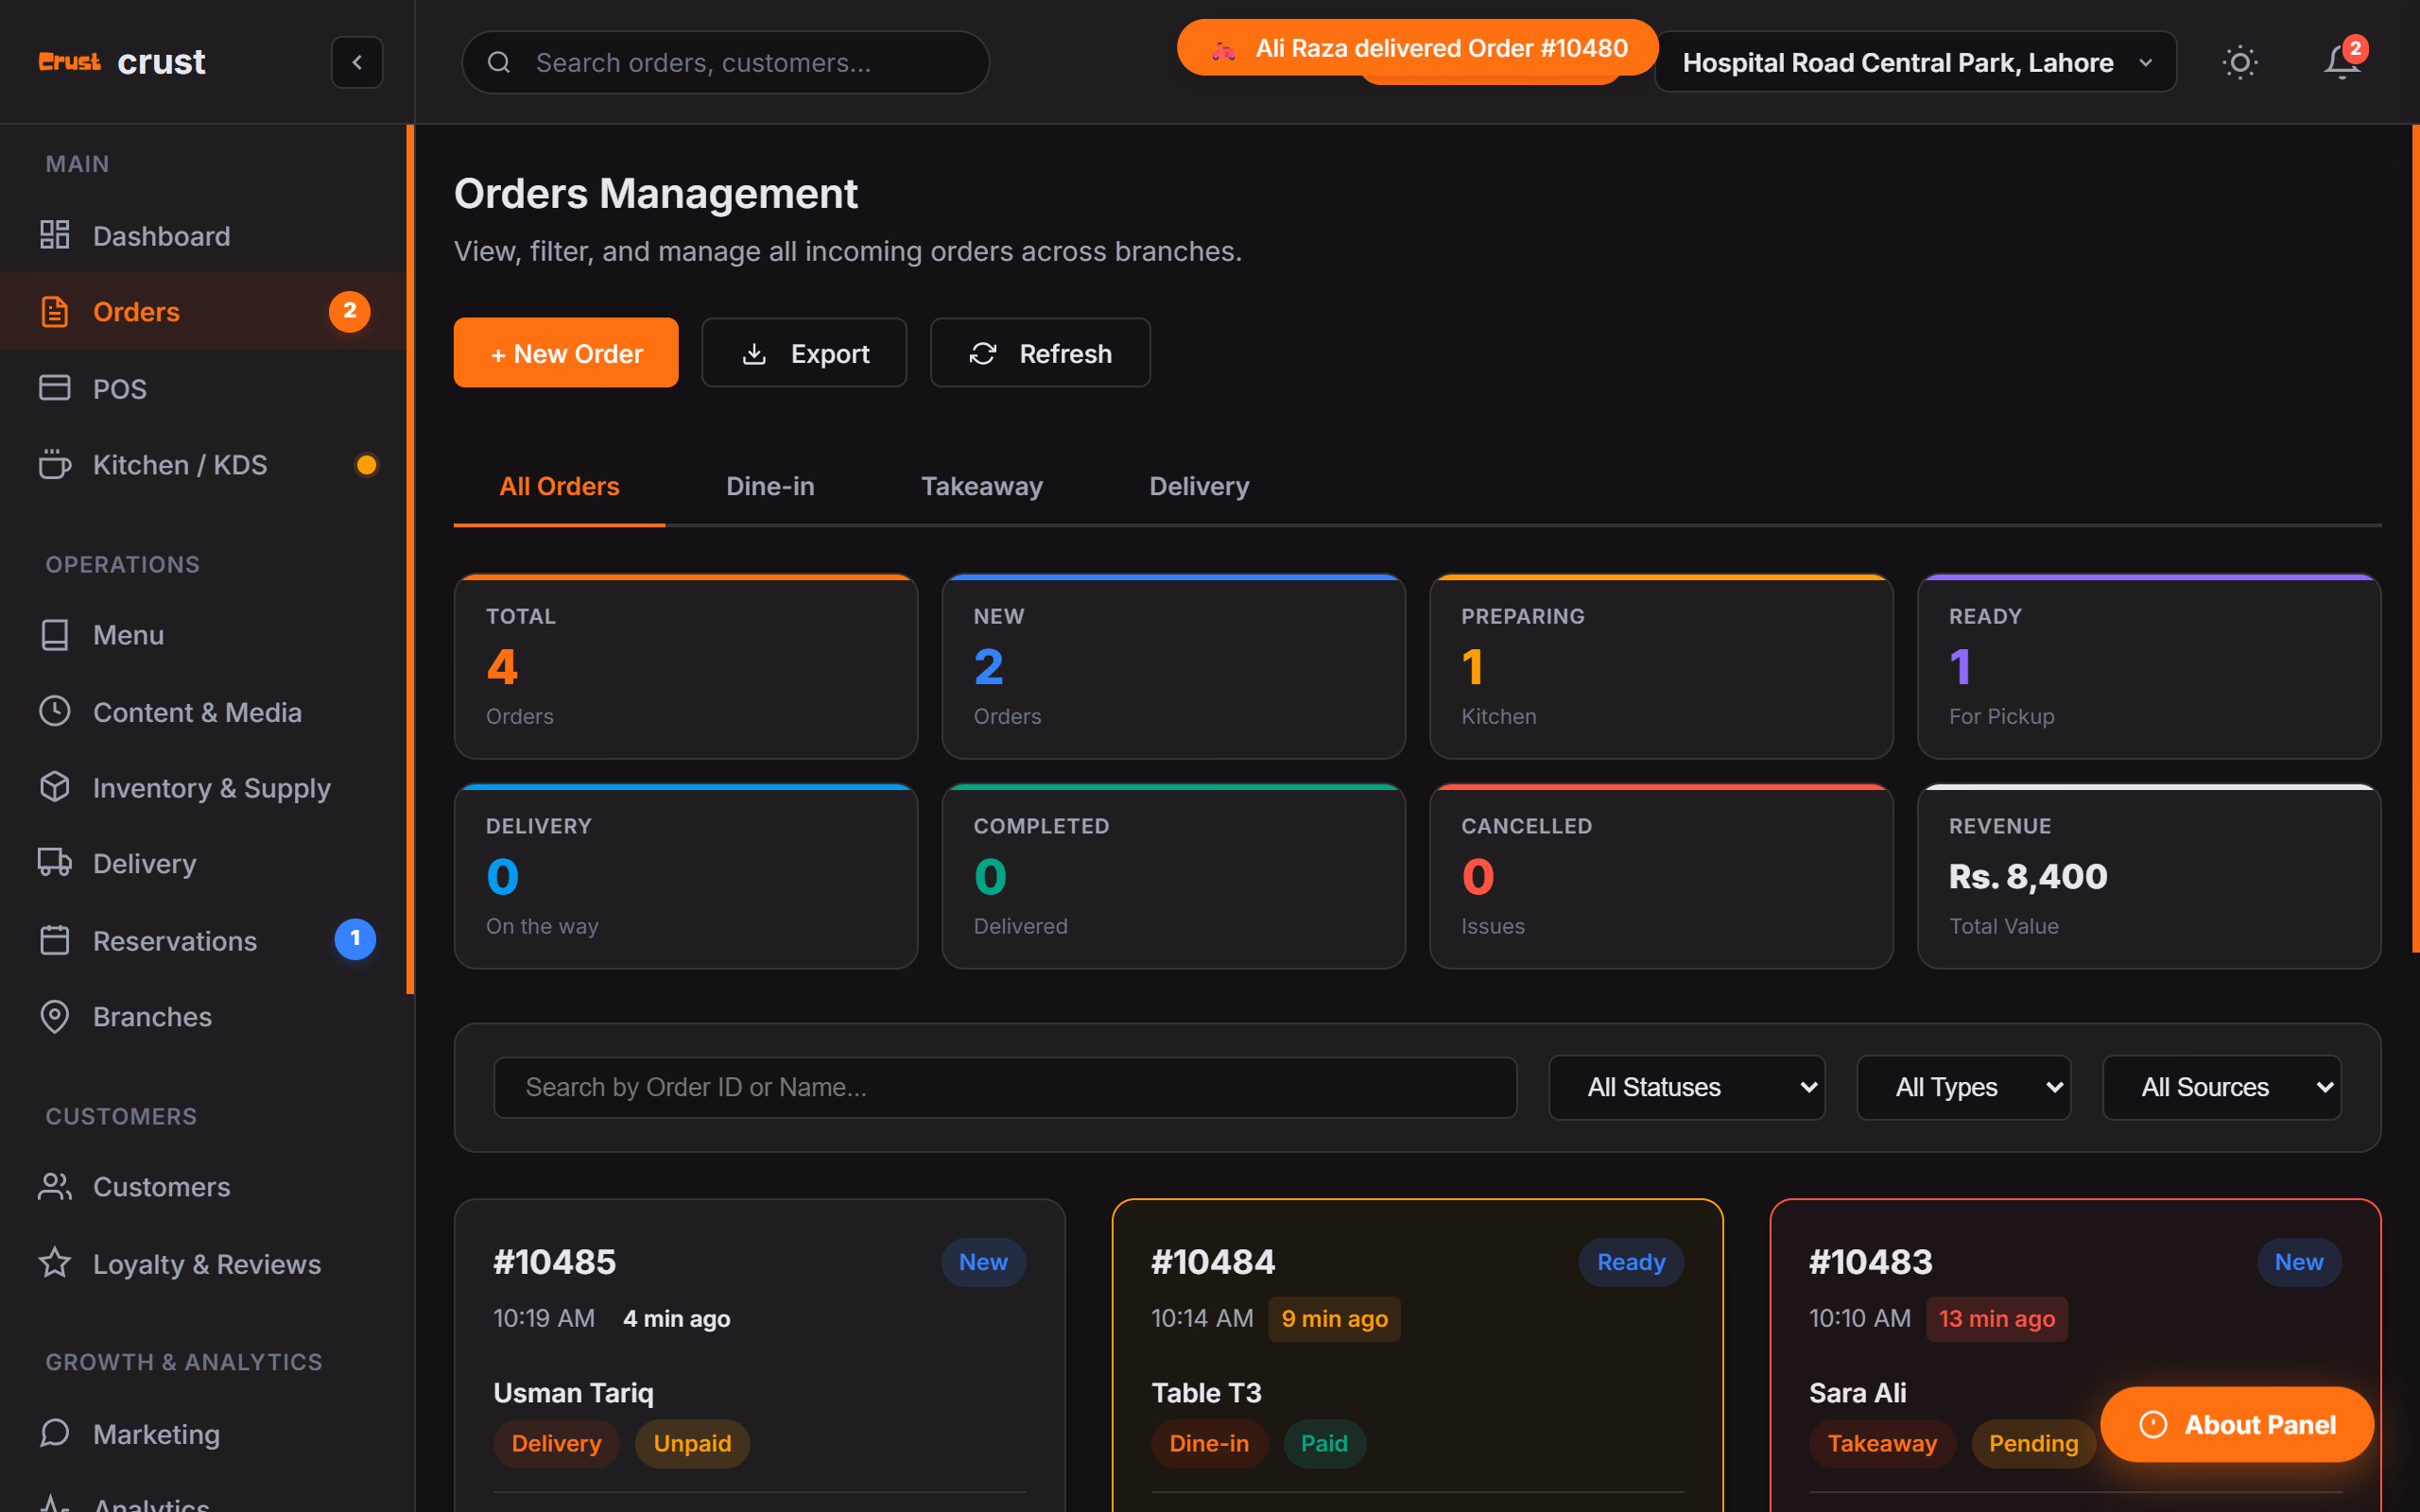Open order card #10485

pyautogui.click(x=760, y=1355)
